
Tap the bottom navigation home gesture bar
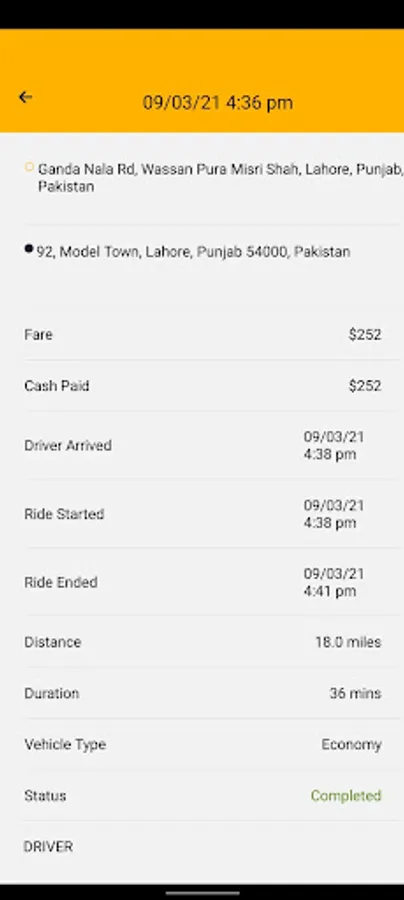tap(202, 893)
